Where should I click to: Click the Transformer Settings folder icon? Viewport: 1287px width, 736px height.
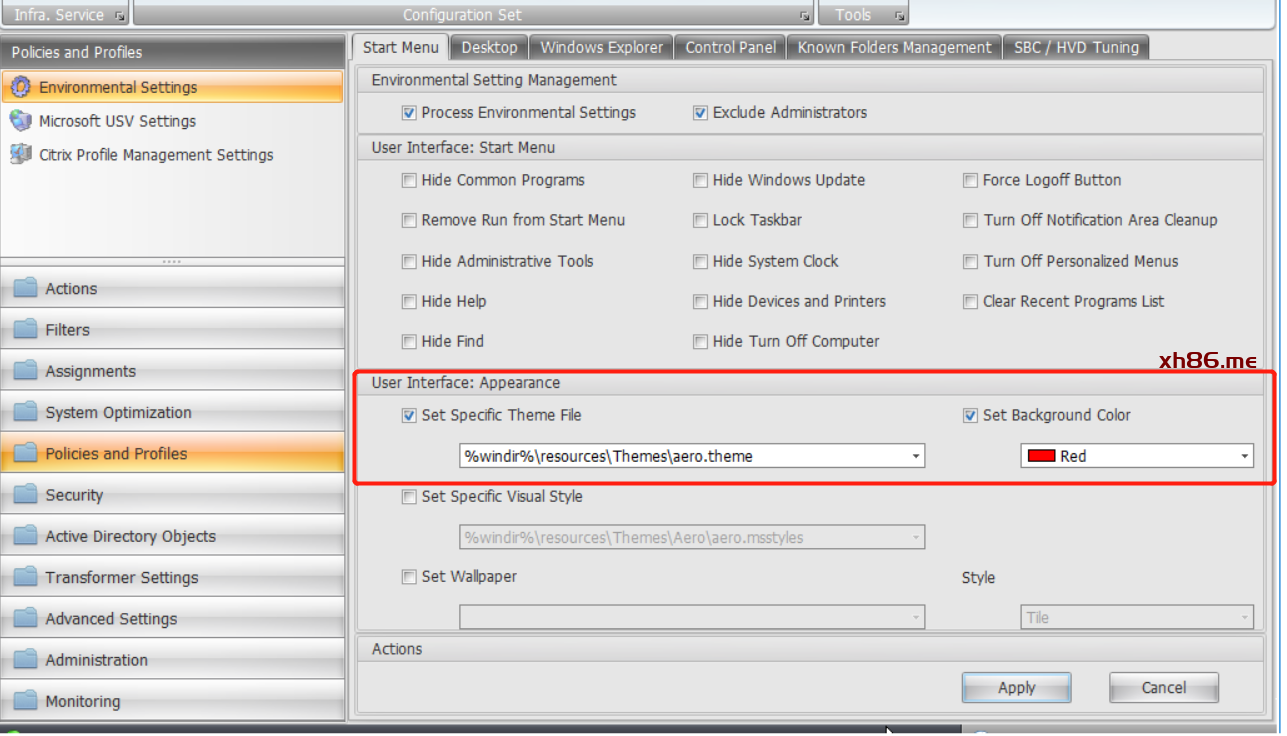click(25, 577)
